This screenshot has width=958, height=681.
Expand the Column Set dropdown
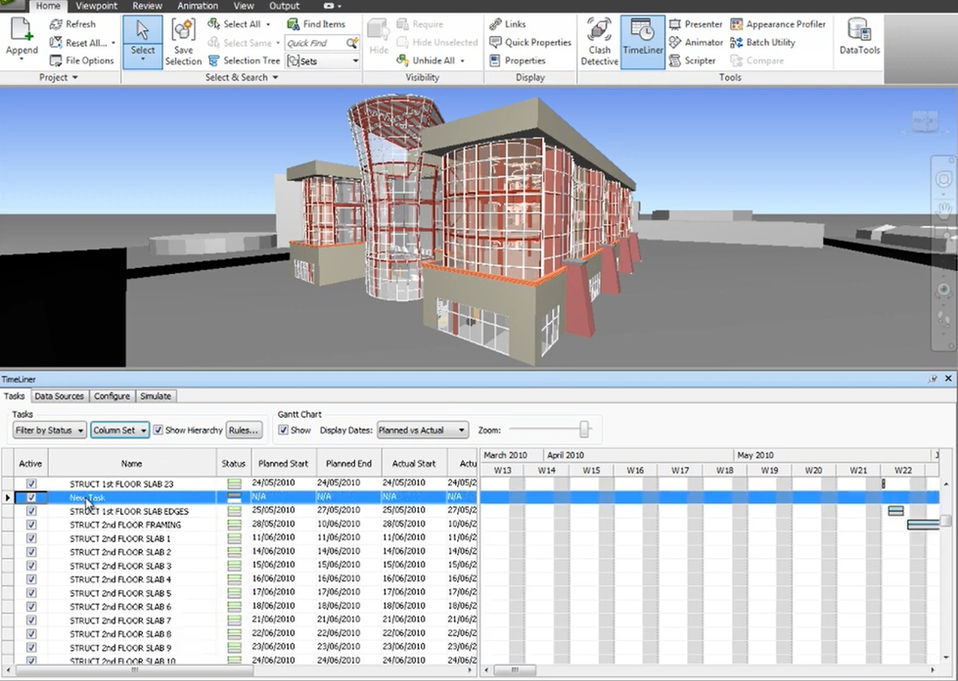coord(120,430)
